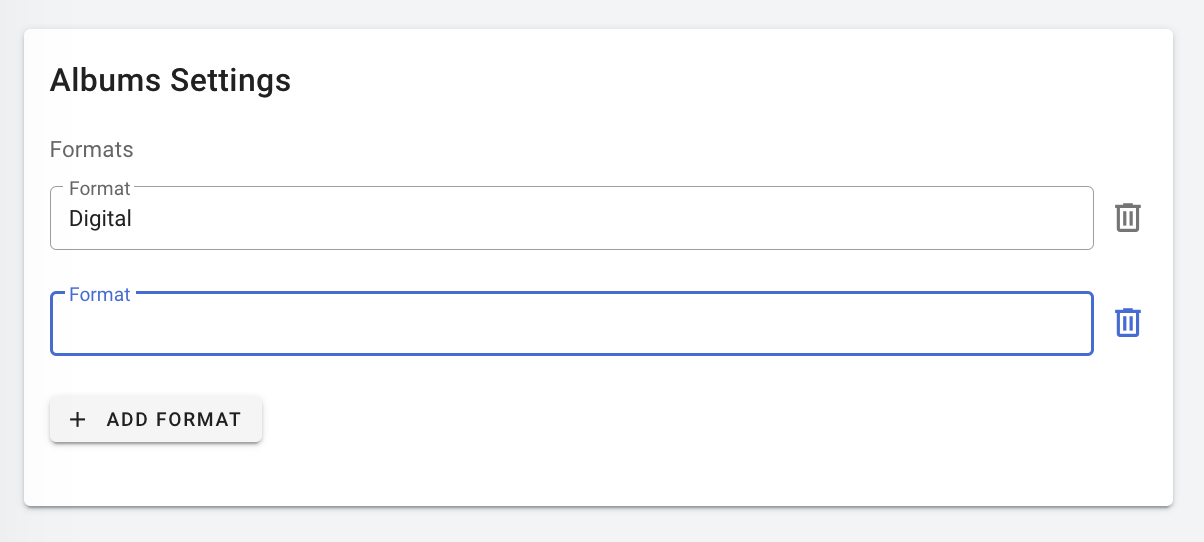The image size is (1204, 542).
Task: Click the ADD FORMAT text label
Action: tap(174, 419)
